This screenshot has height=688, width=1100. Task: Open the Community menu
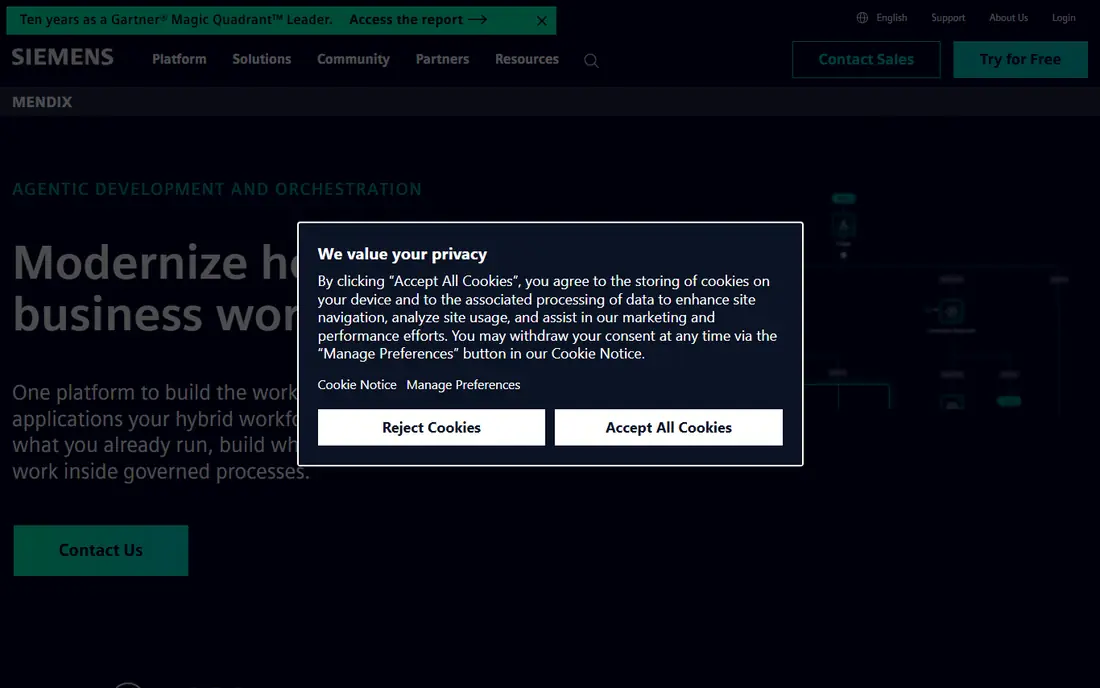click(354, 59)
